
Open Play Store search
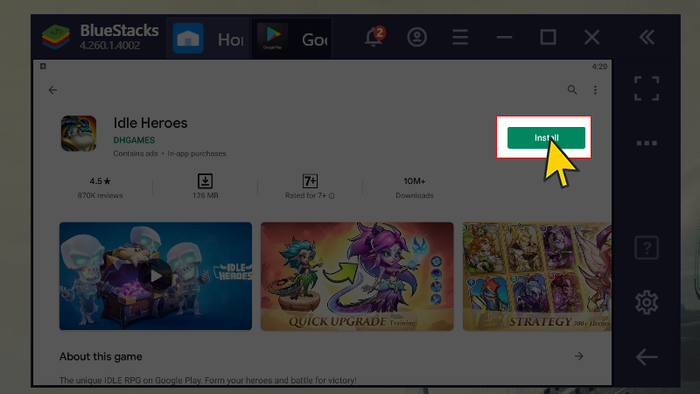[x=572, y=90]
